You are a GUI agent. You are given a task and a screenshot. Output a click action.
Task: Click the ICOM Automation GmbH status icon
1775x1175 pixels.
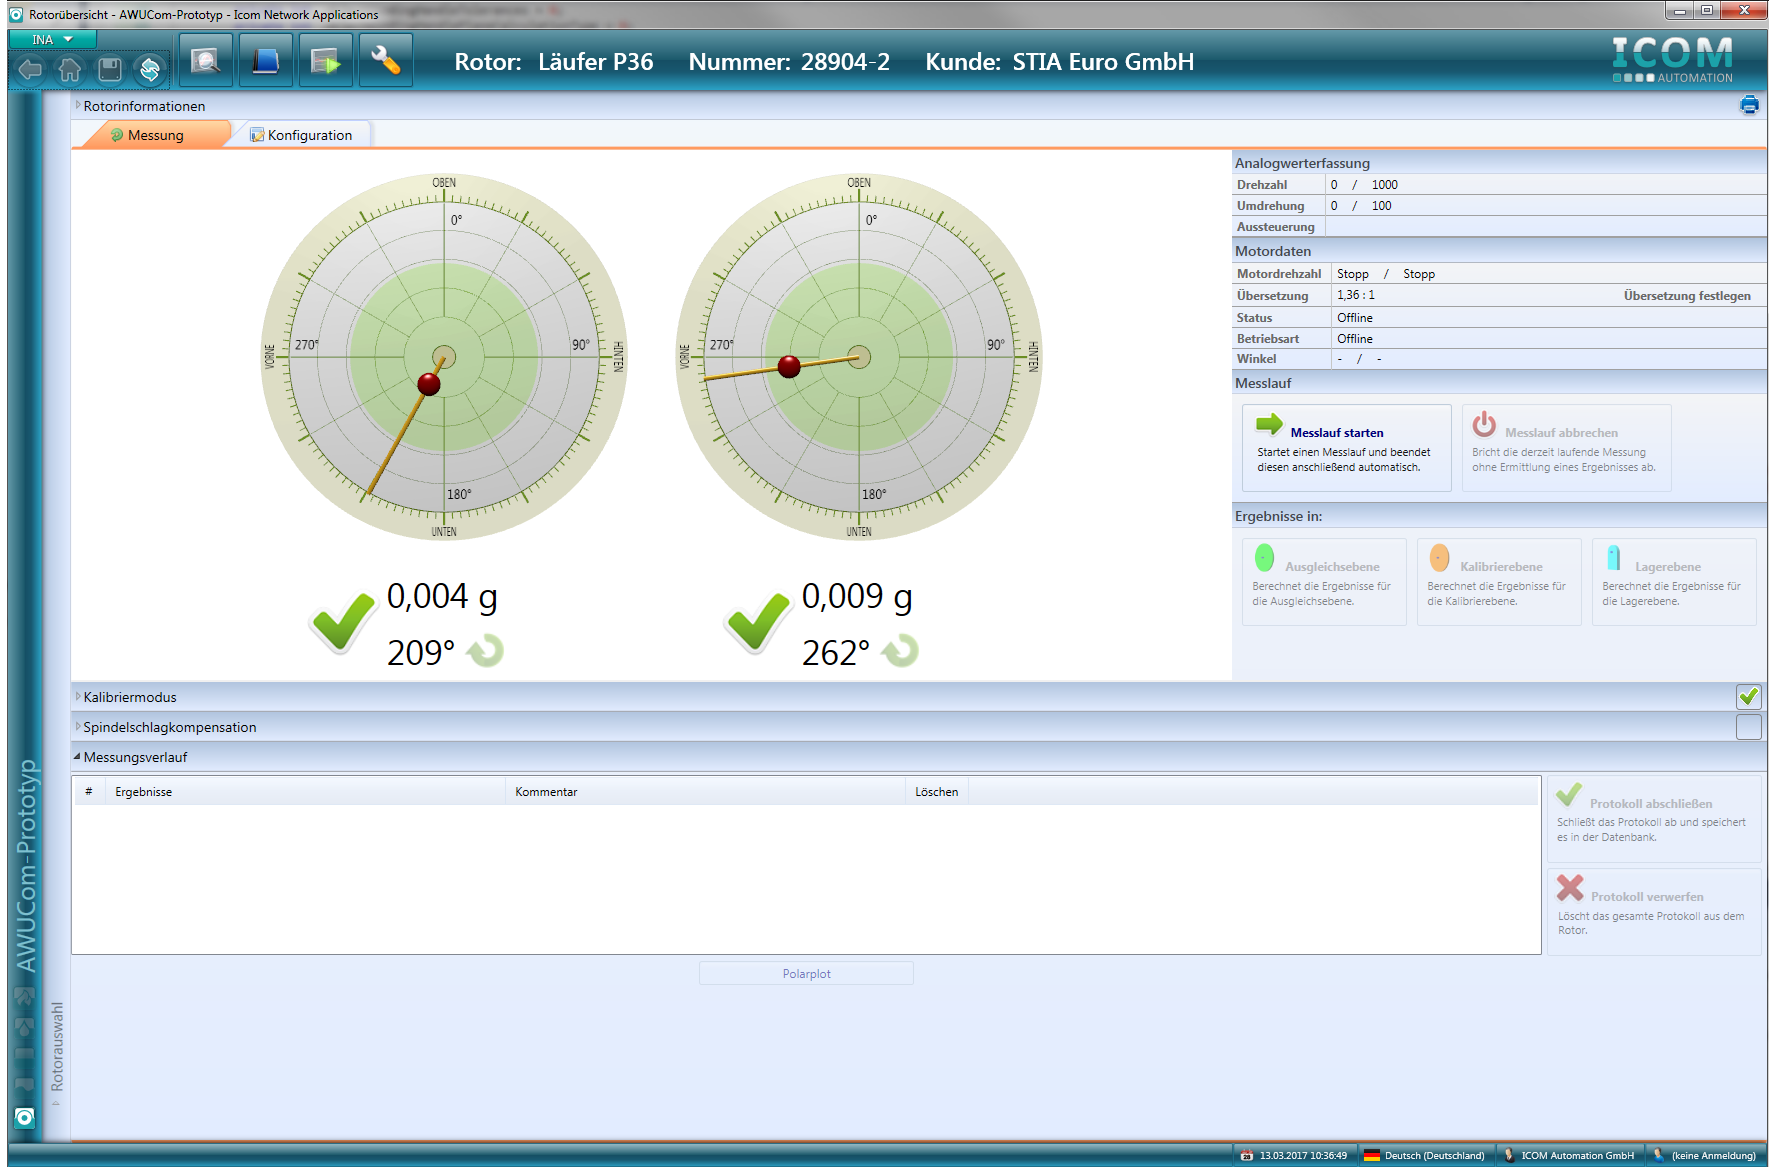coord(1509,1156)
